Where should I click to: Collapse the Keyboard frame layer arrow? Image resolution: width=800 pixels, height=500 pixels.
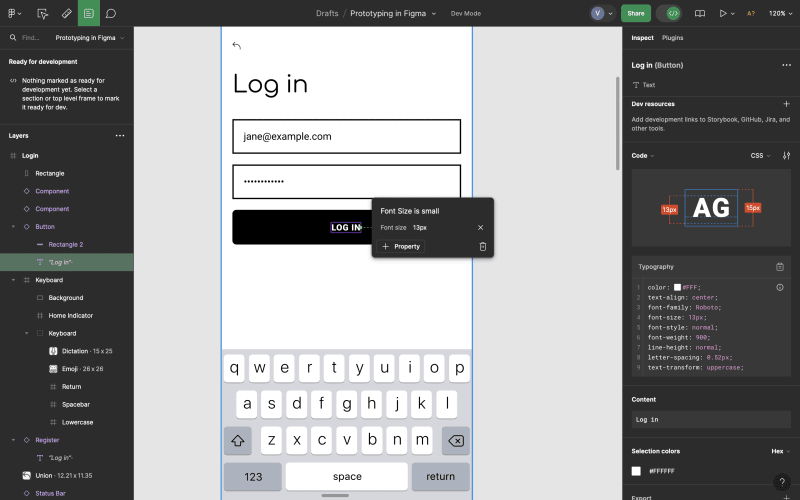[13, 280]
